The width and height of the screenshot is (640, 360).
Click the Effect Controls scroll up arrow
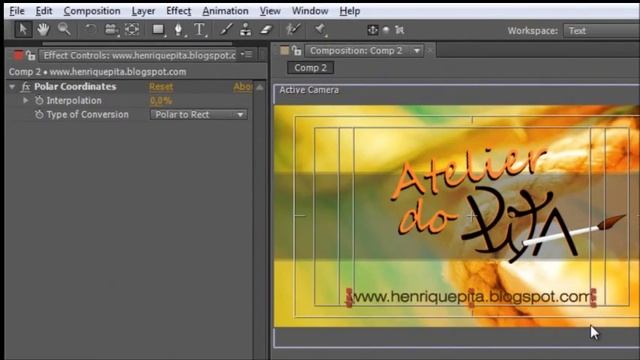point(260,87)
